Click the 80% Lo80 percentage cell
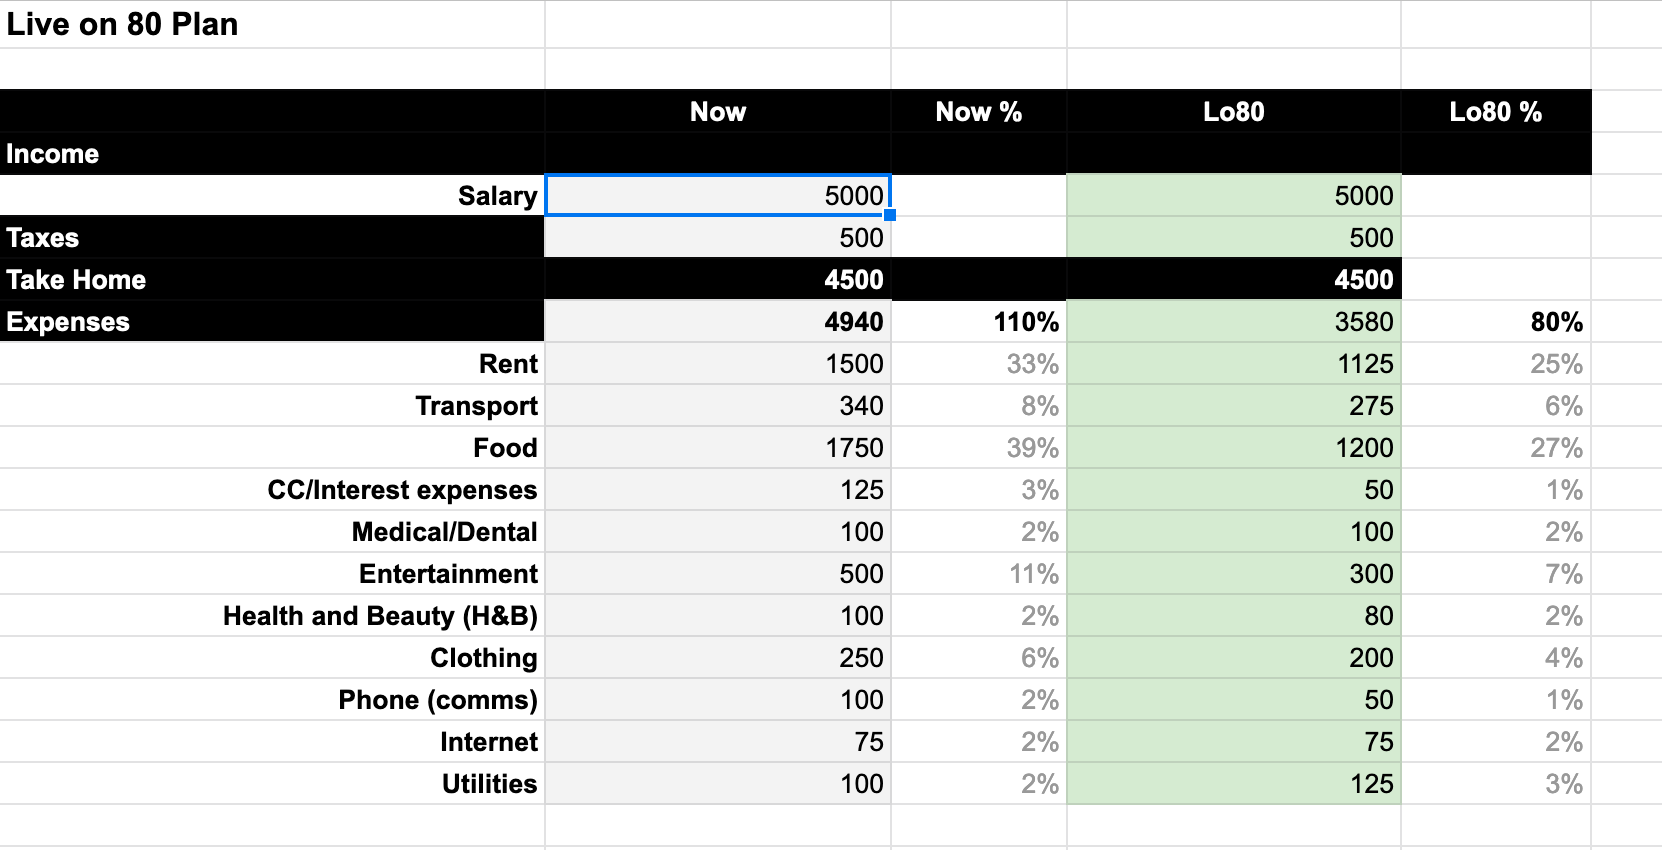 click(x=1496, y=322)
